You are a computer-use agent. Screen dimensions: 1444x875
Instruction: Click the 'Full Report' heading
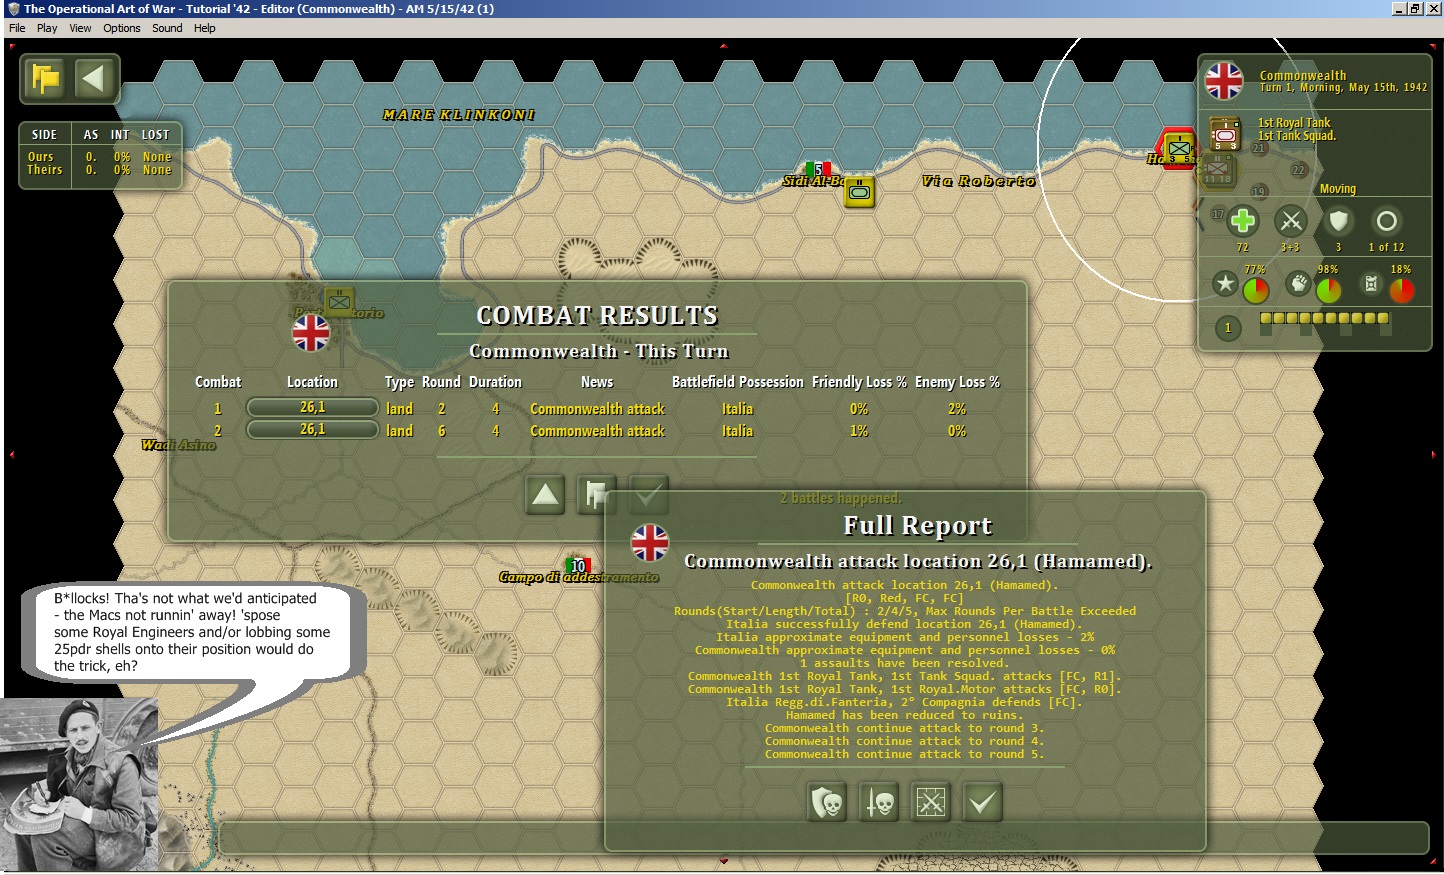point(918,526)
